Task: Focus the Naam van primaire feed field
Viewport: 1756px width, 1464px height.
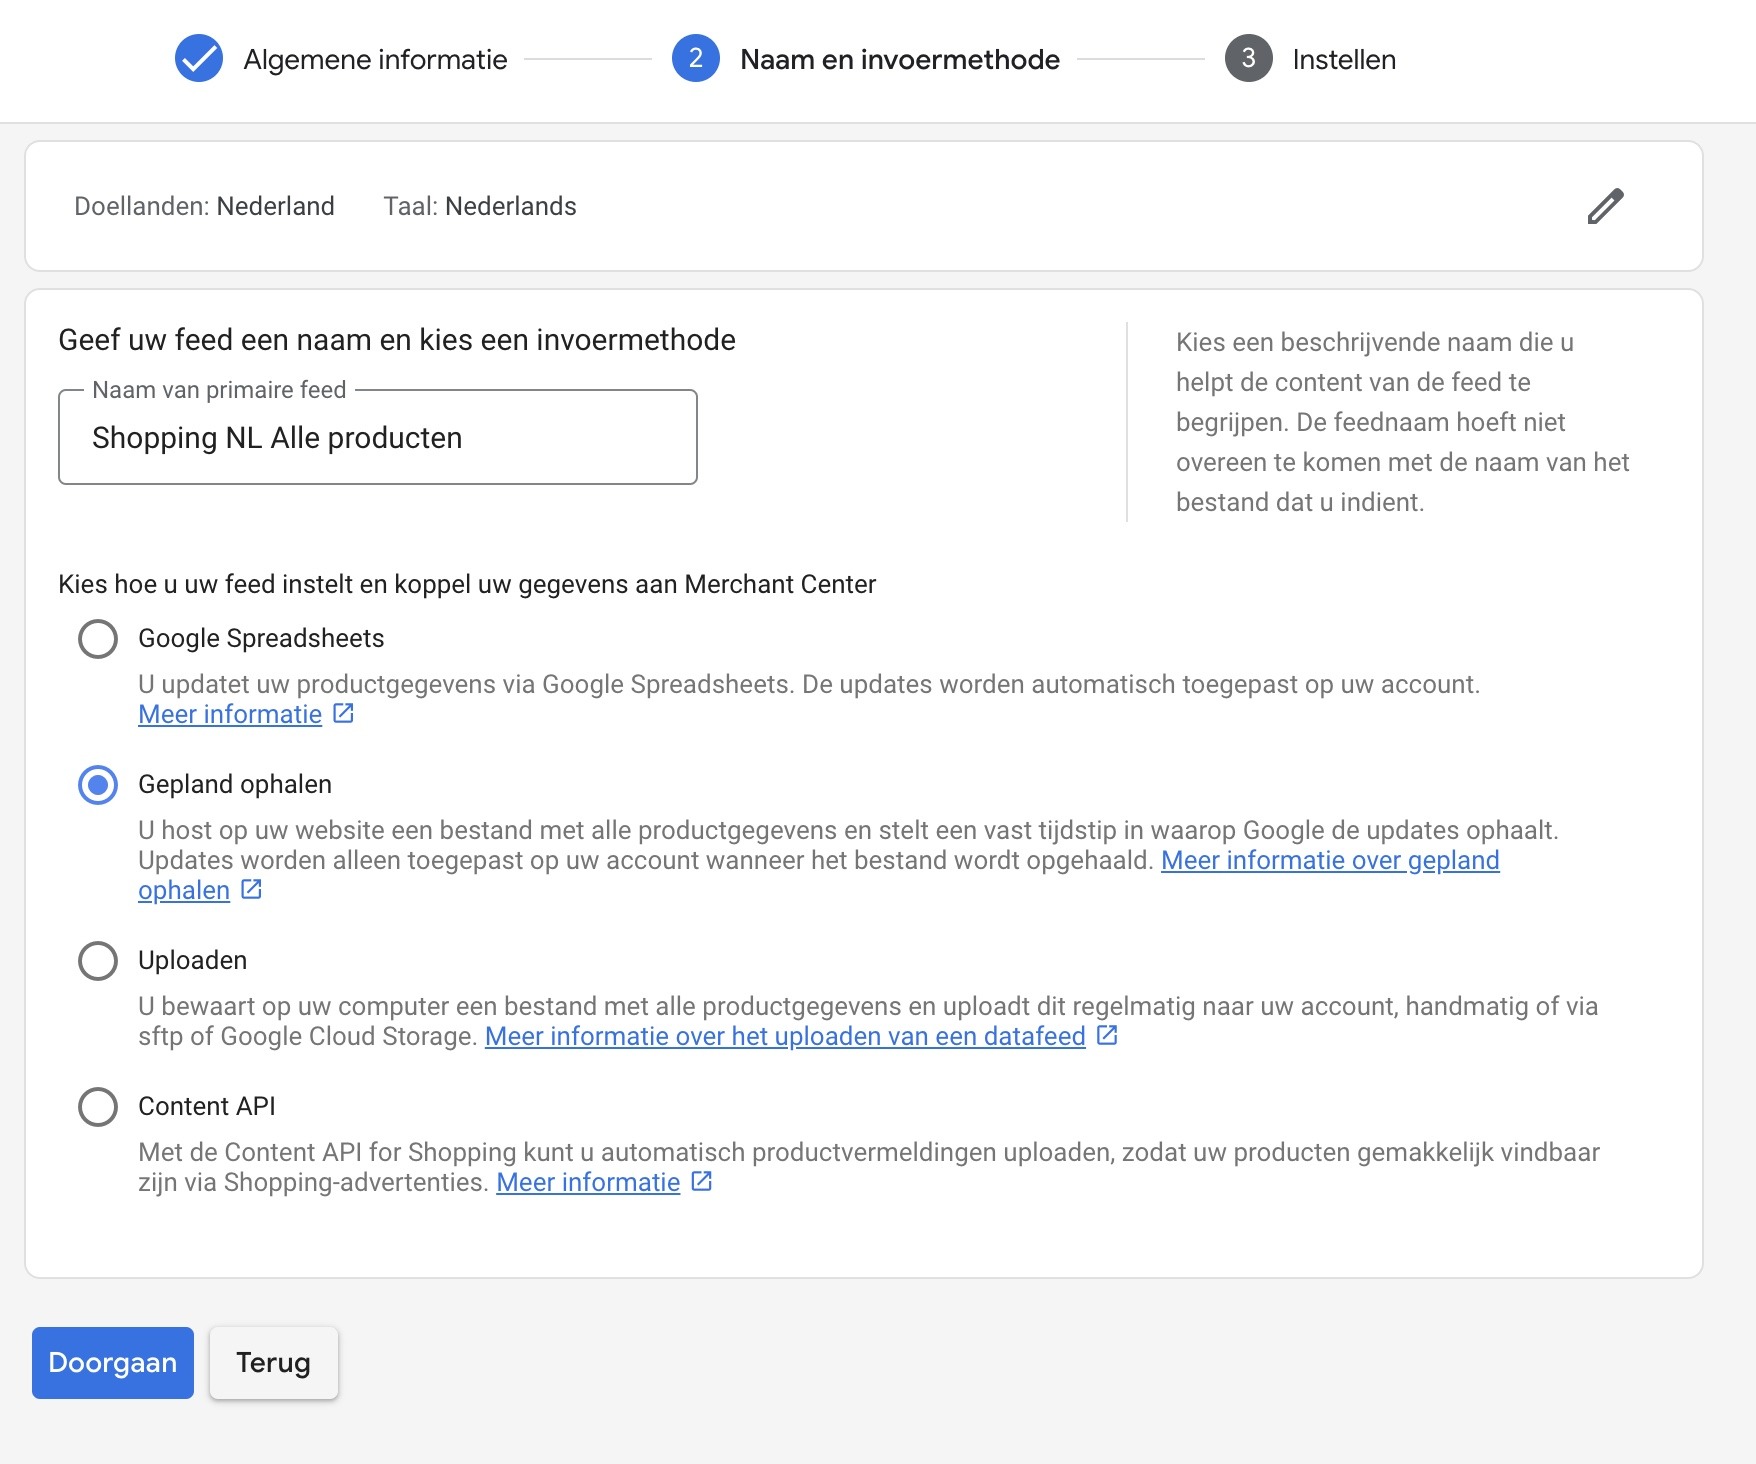Action: click(x=378, y=437)
